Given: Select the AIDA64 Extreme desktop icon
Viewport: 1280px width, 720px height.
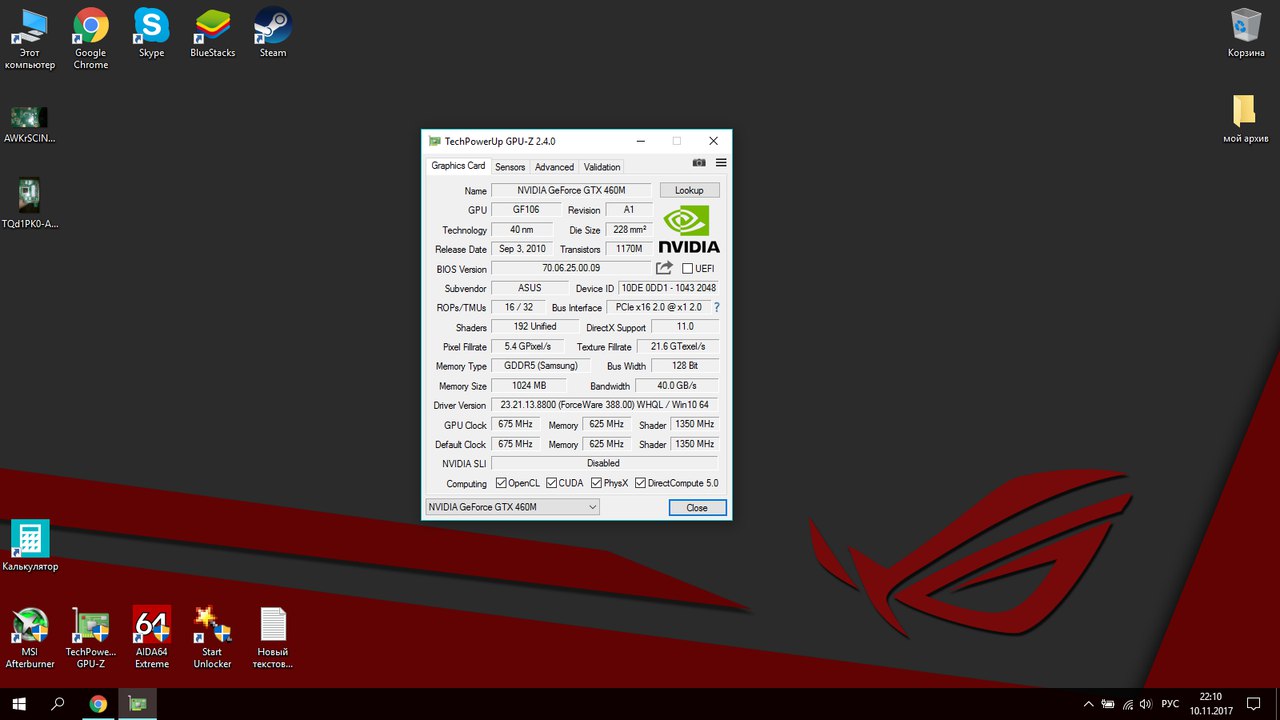Looking at the screenshot, I should pos(152,638).
